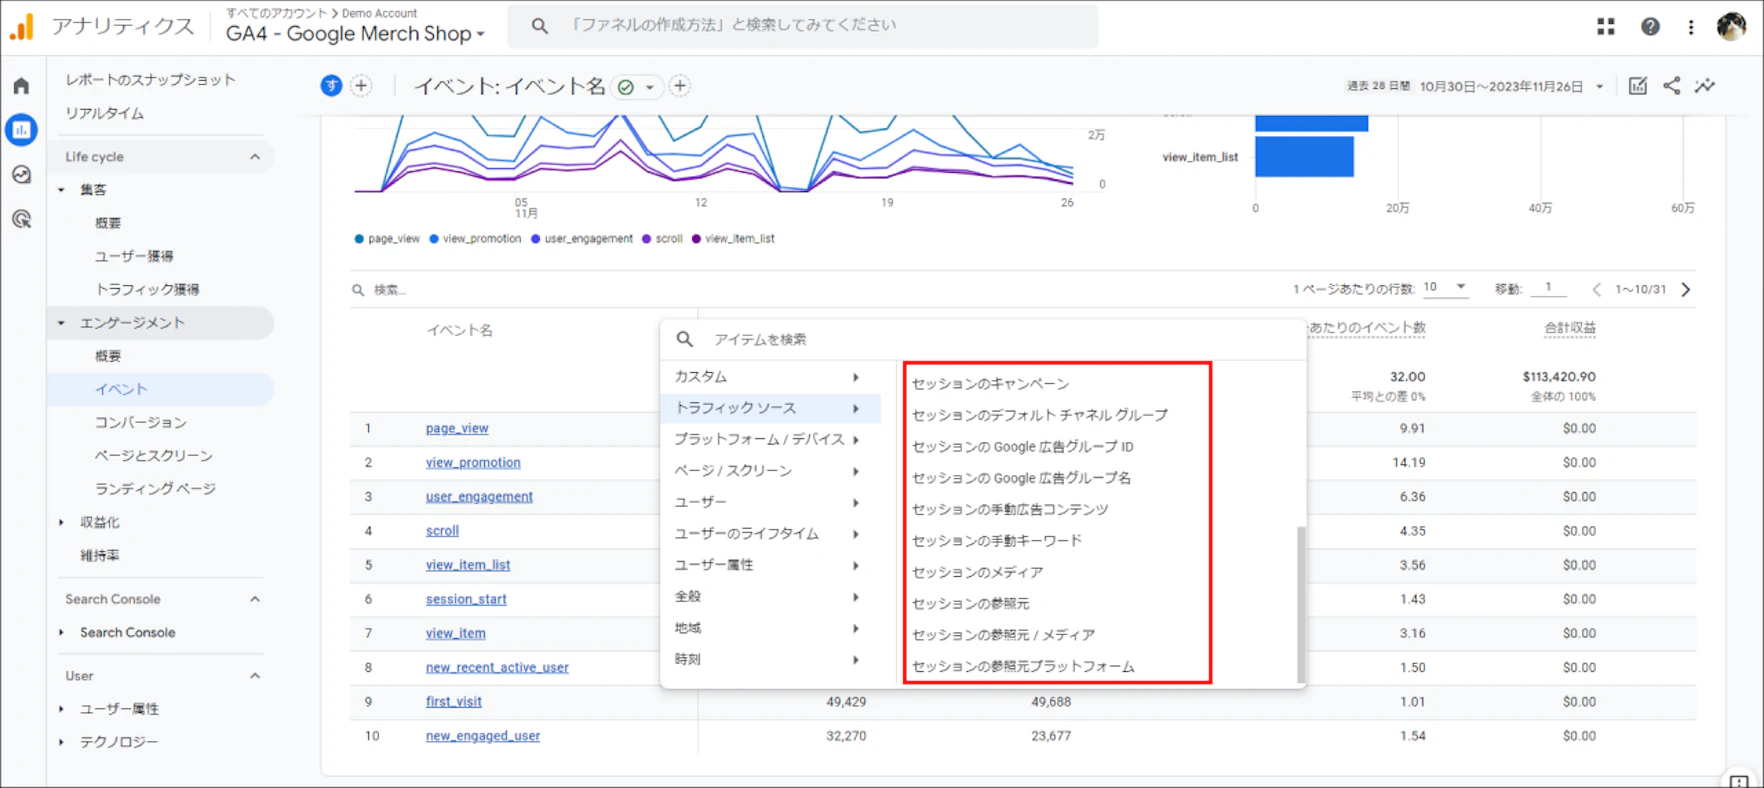1764x788 pixels.
Task: Click the 移動 page number field
Action: pos(1548,288)
